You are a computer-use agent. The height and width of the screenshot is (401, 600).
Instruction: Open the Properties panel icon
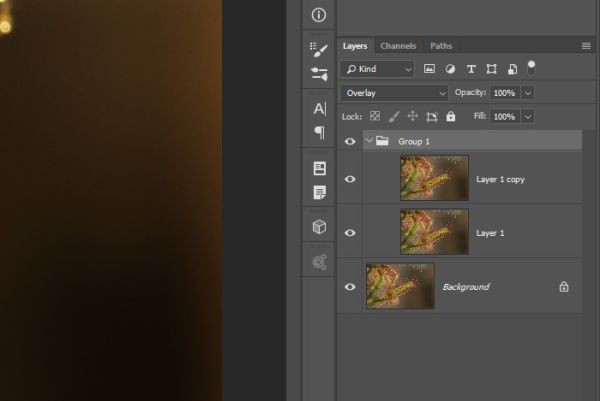320,168
